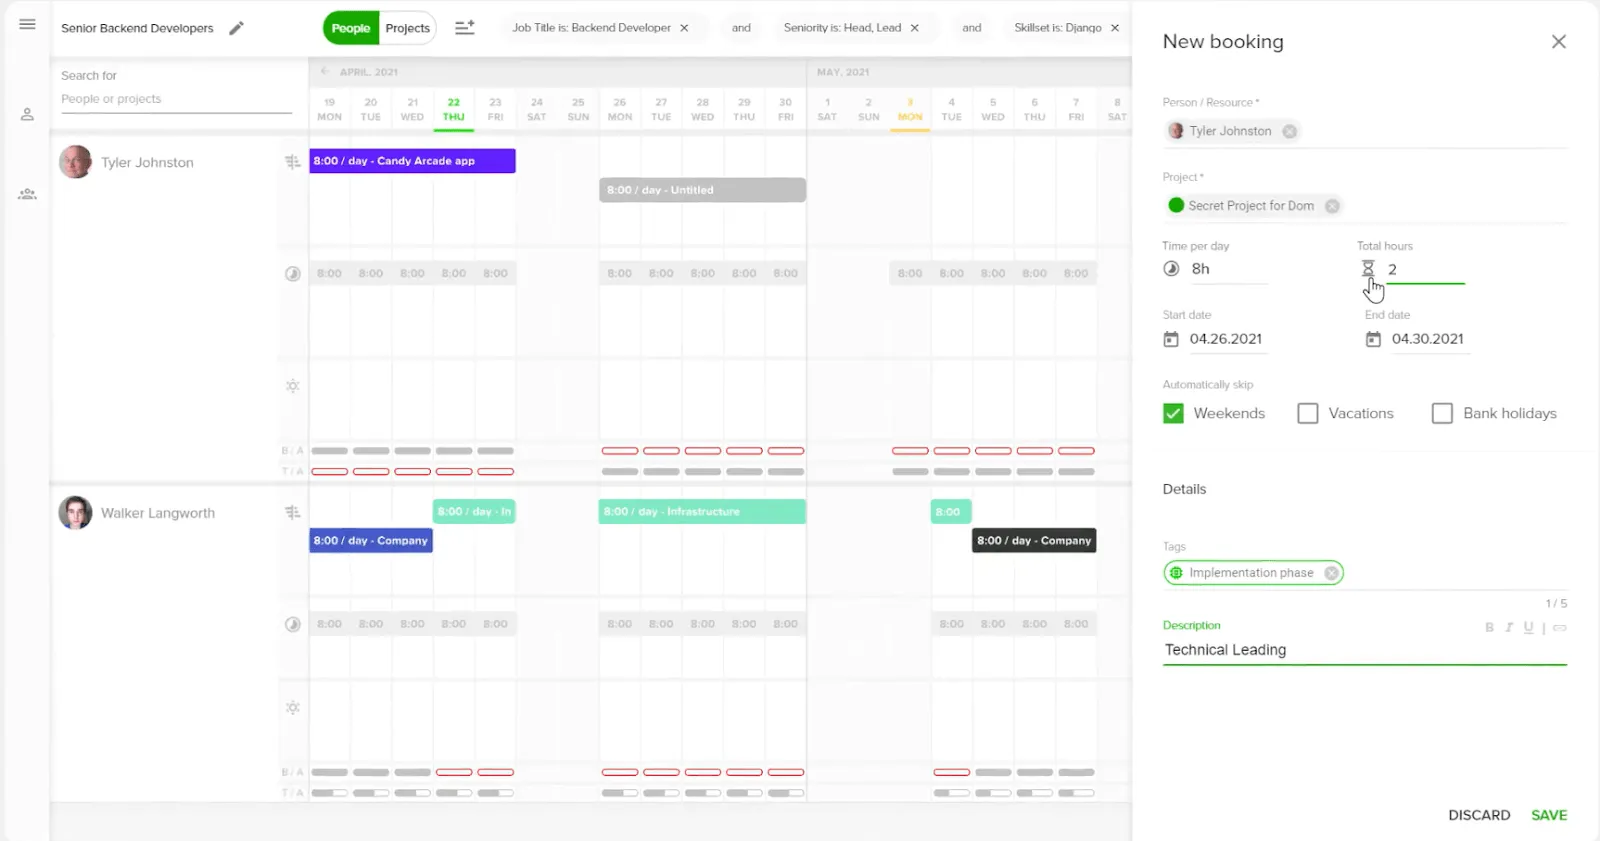Open the Candy Arcade app booking

click(412, 161)
